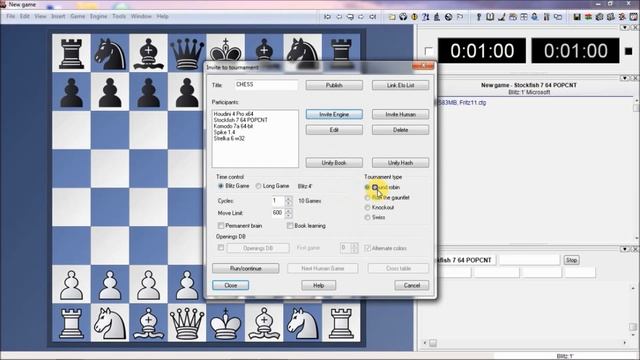This screenshot has width=640, height=360.
Task: Choose Round robin tournament type
Action: point(367,187)
